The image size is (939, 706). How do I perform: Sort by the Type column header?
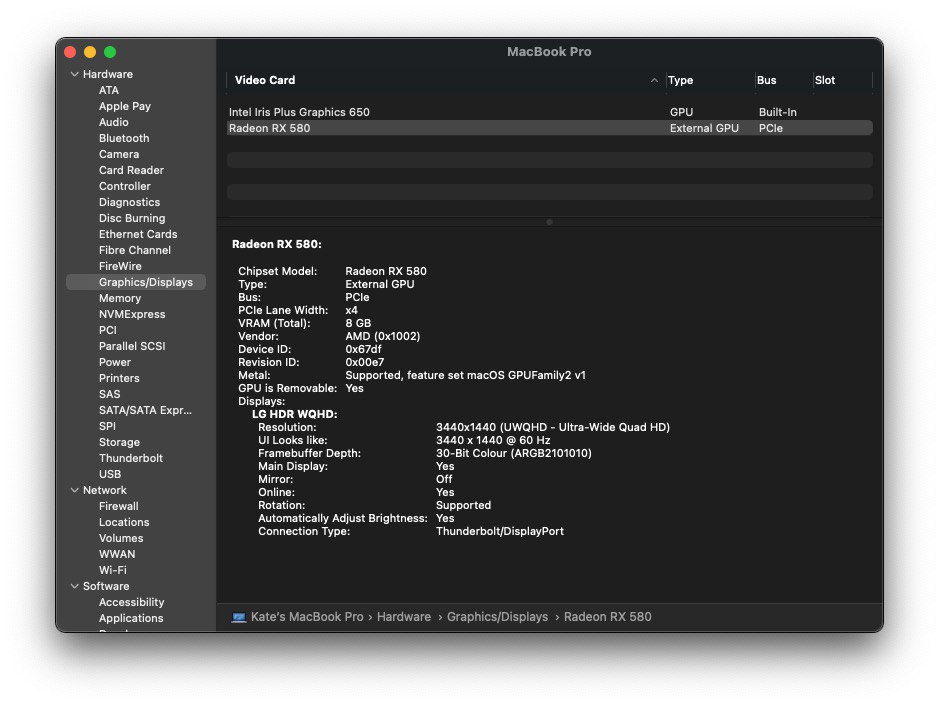click(680, 80)
